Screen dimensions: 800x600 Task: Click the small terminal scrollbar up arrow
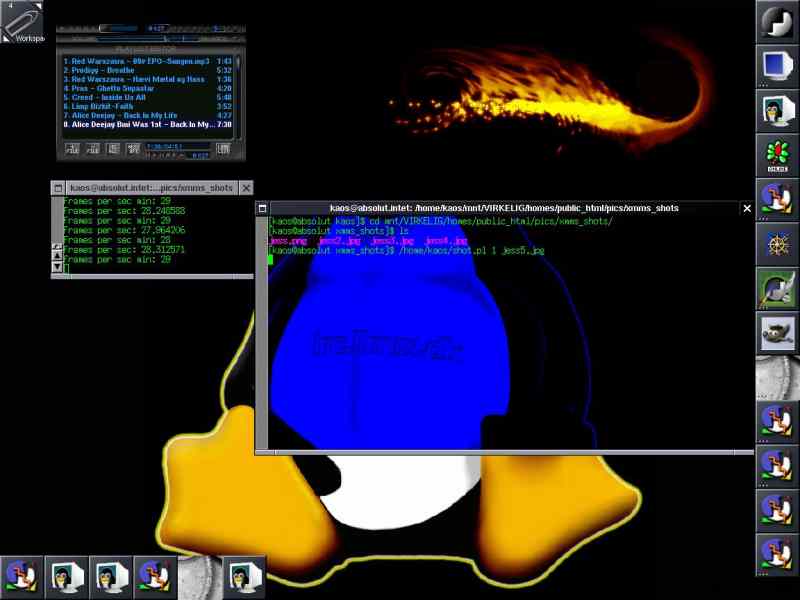57,256
